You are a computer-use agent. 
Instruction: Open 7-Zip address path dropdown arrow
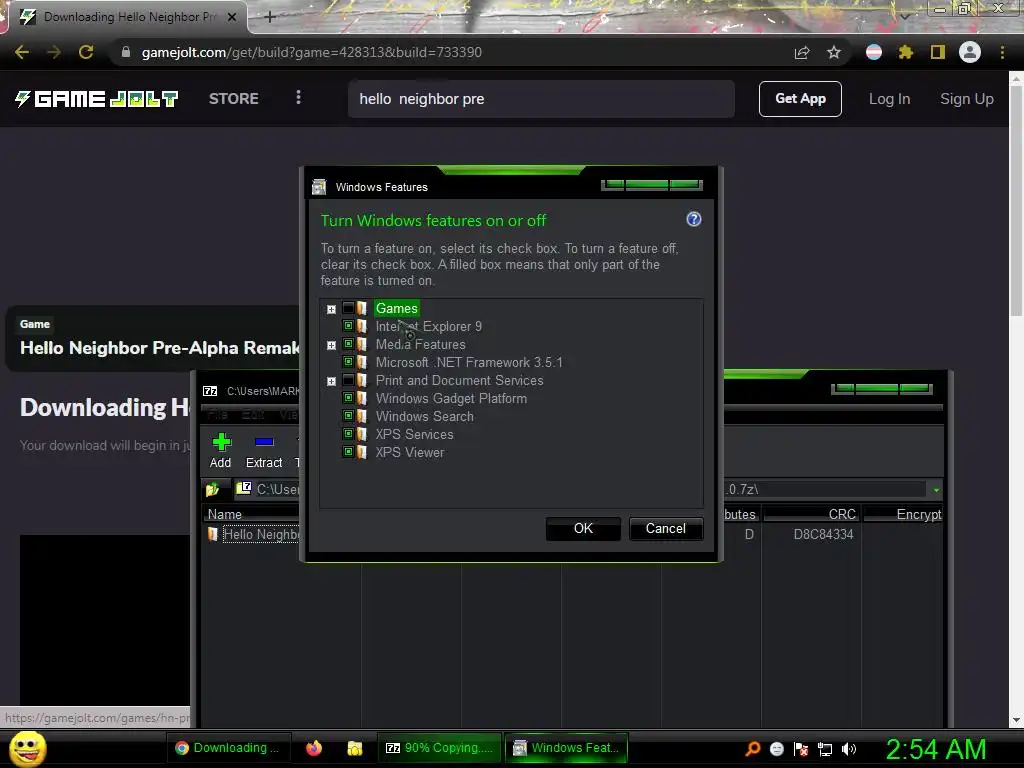point(936,490)
